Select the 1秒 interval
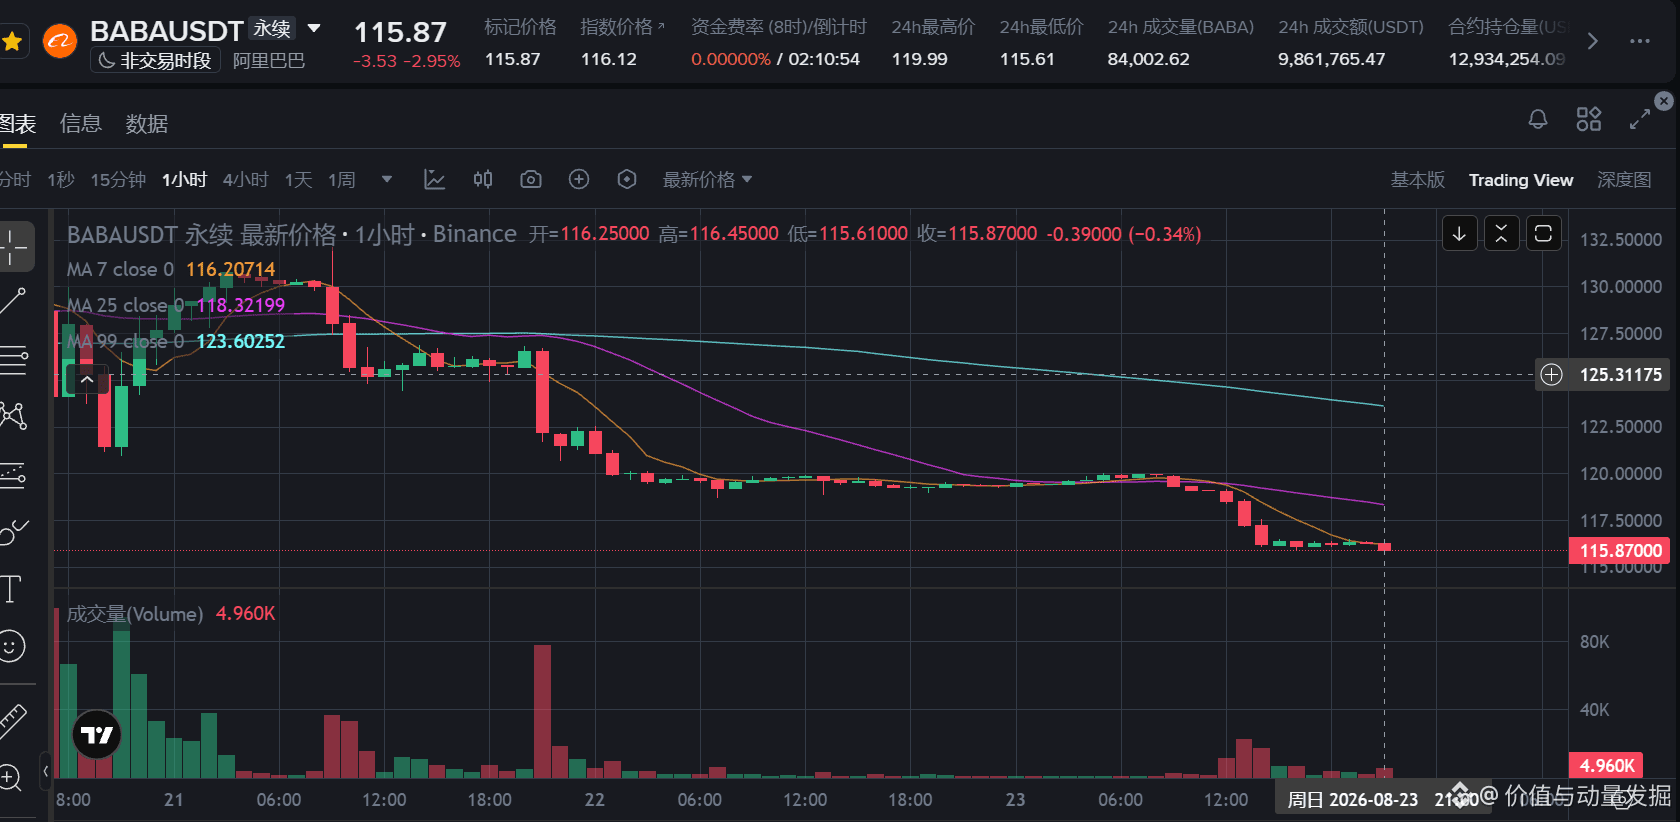This screenshot has height=822, width=1680. 61,180
